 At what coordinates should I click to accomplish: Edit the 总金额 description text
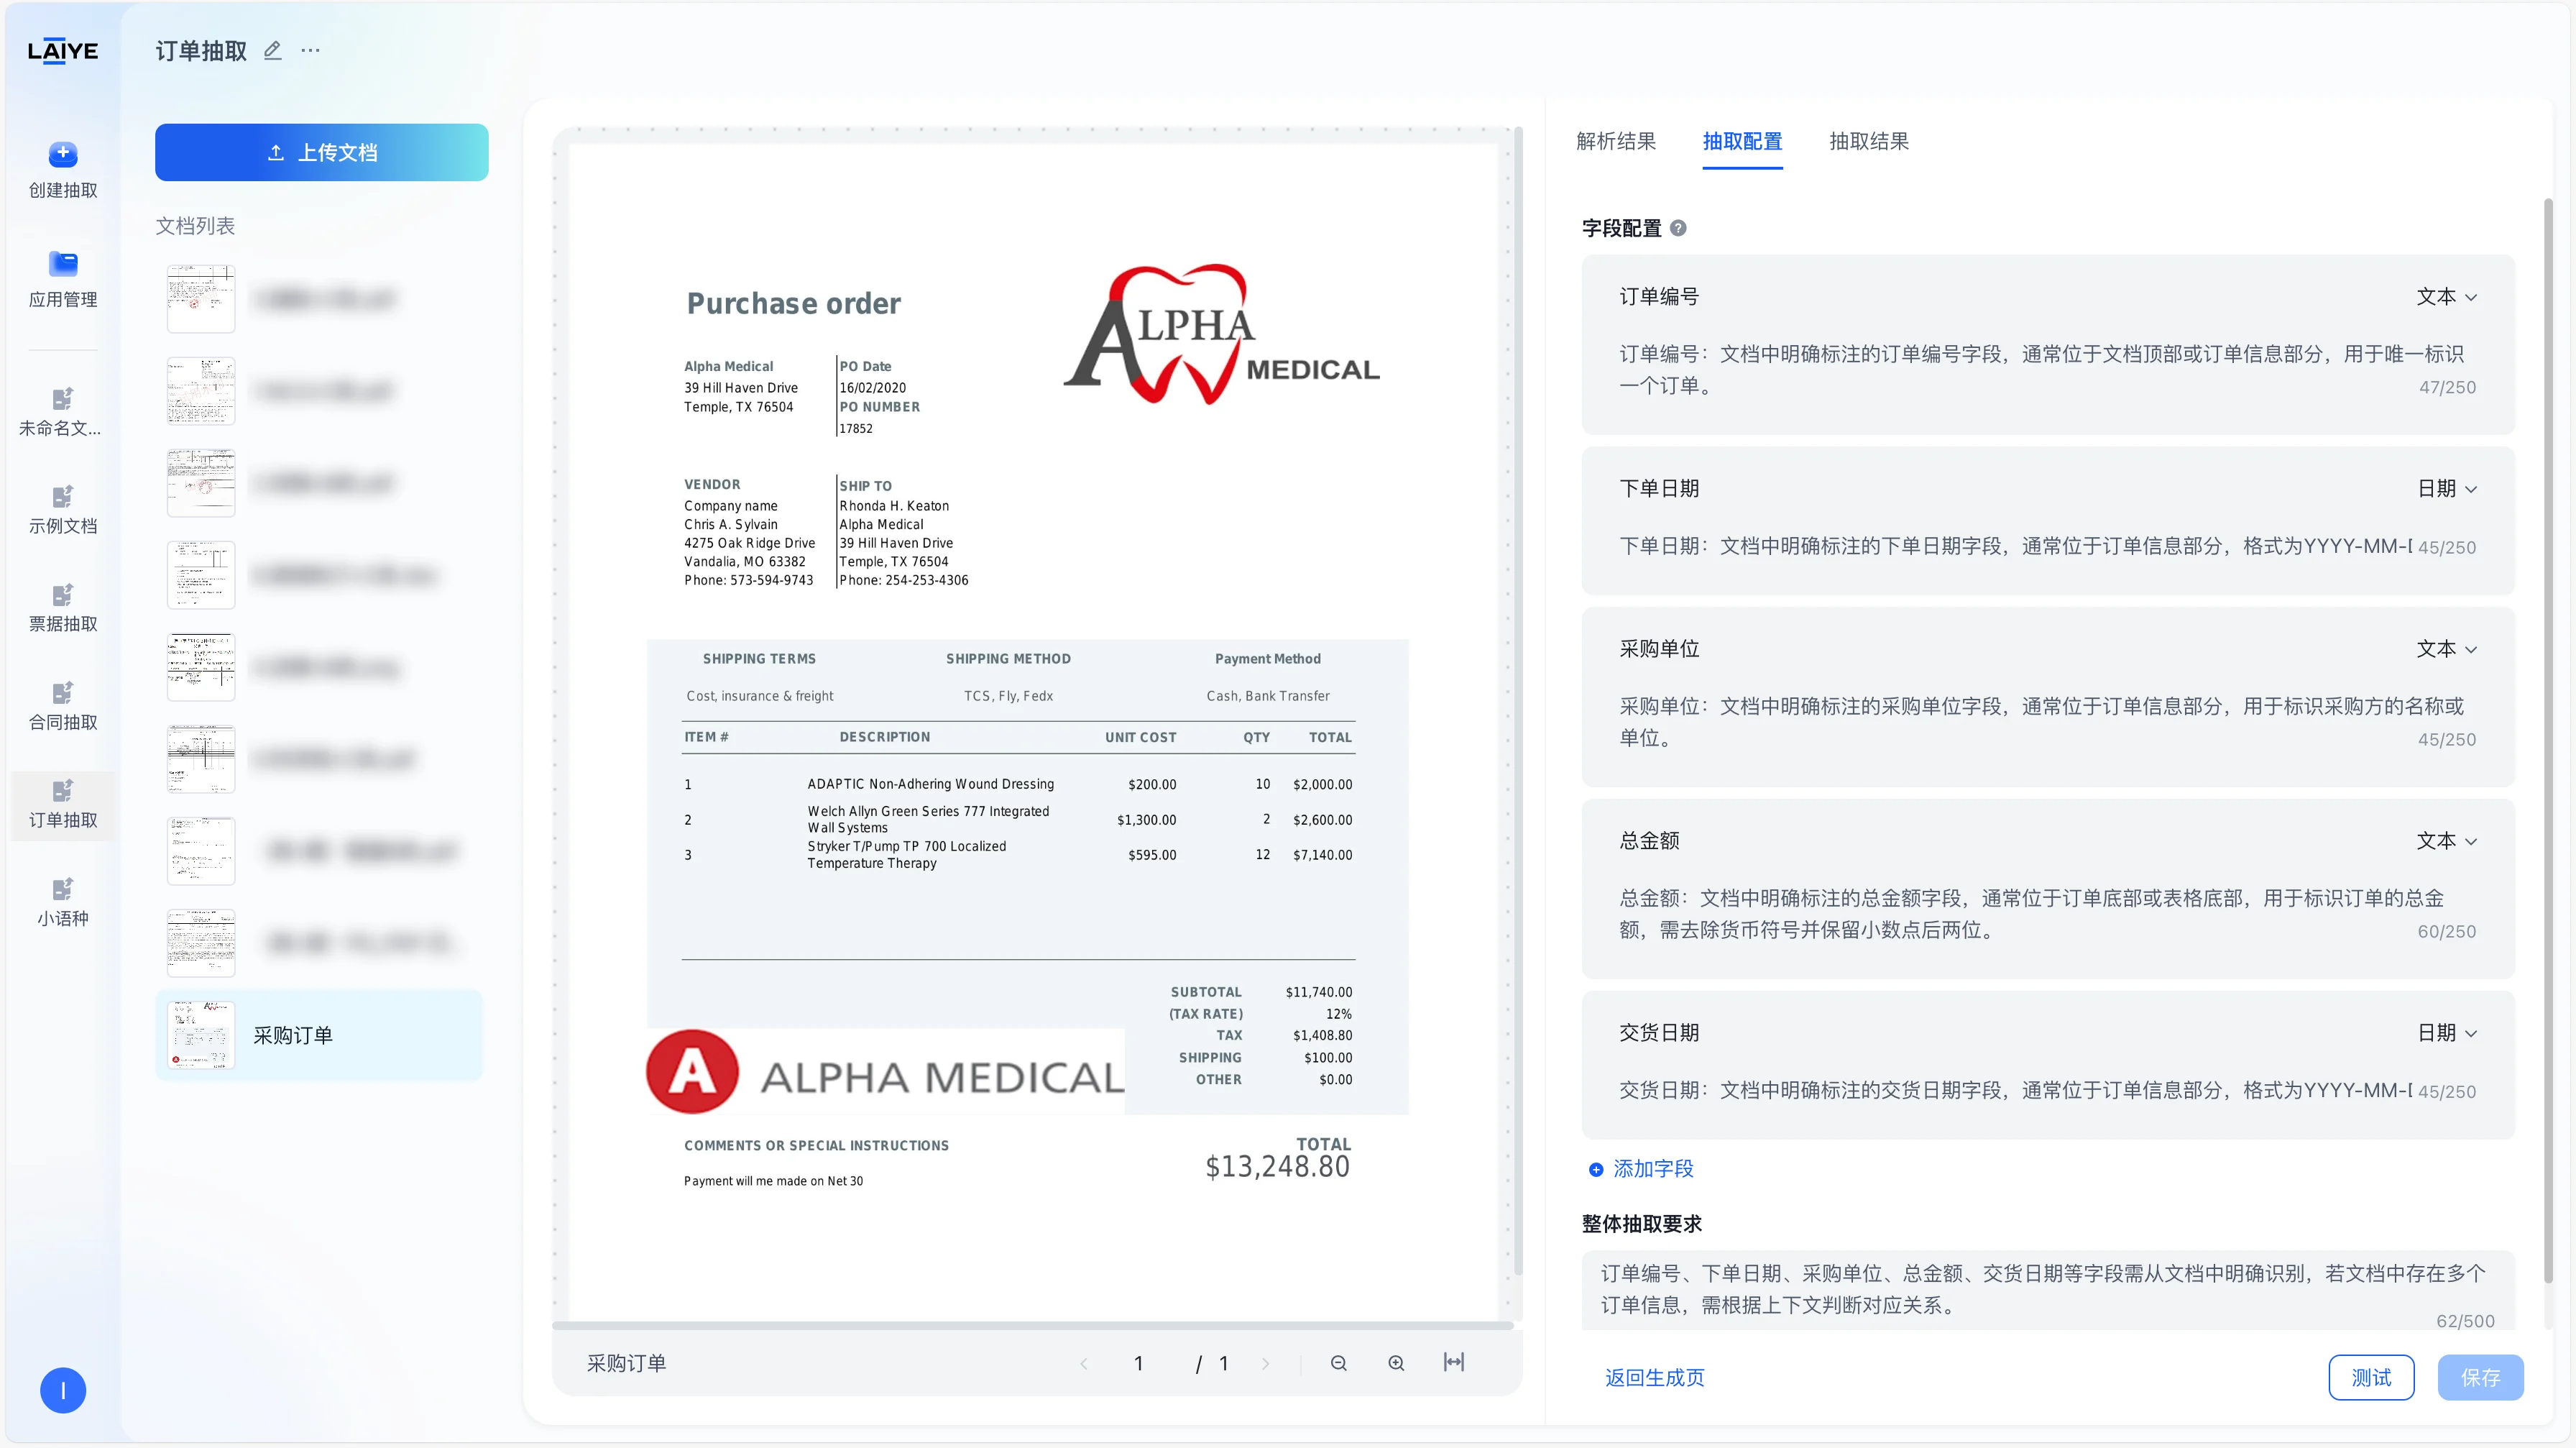pos(2031,914)
